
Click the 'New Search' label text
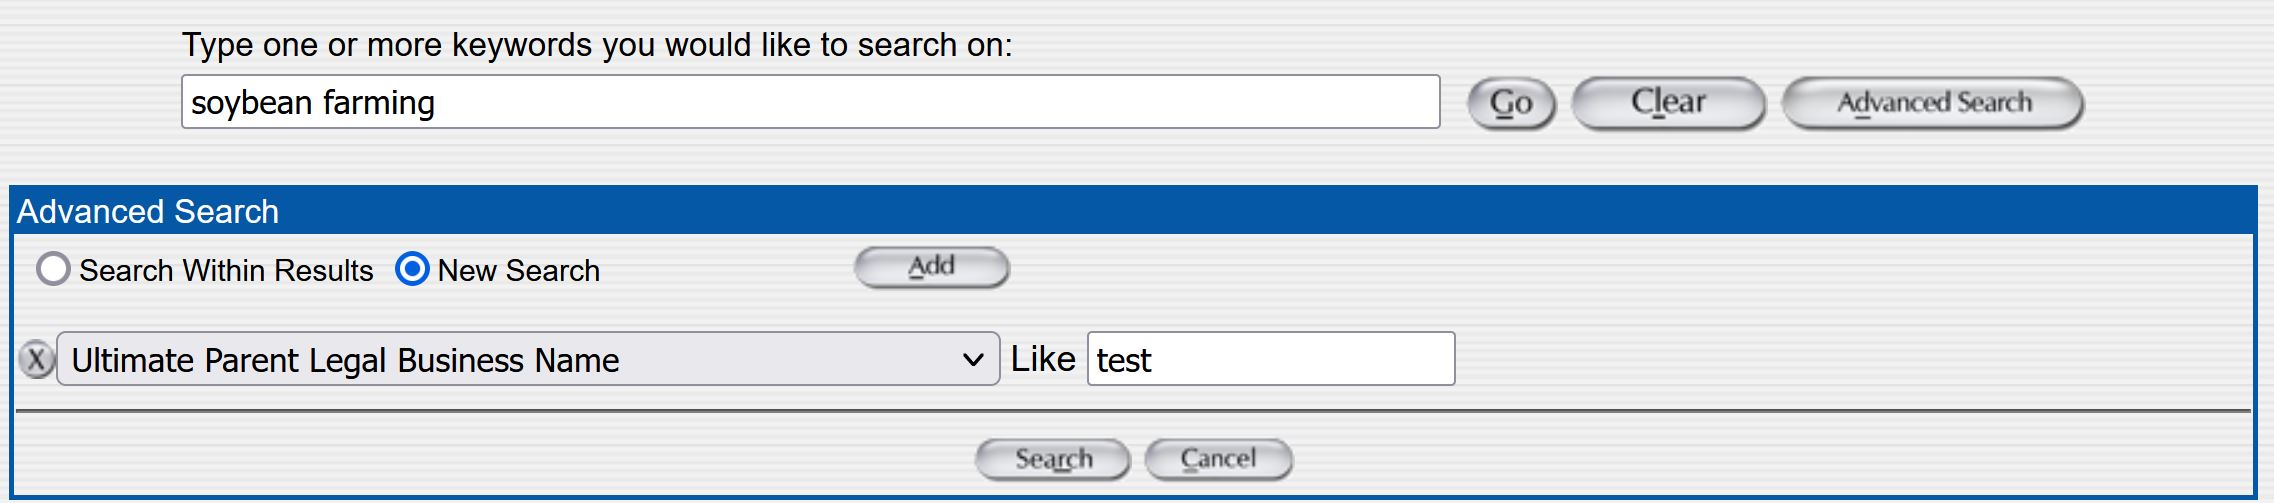[x=519, y=271]
